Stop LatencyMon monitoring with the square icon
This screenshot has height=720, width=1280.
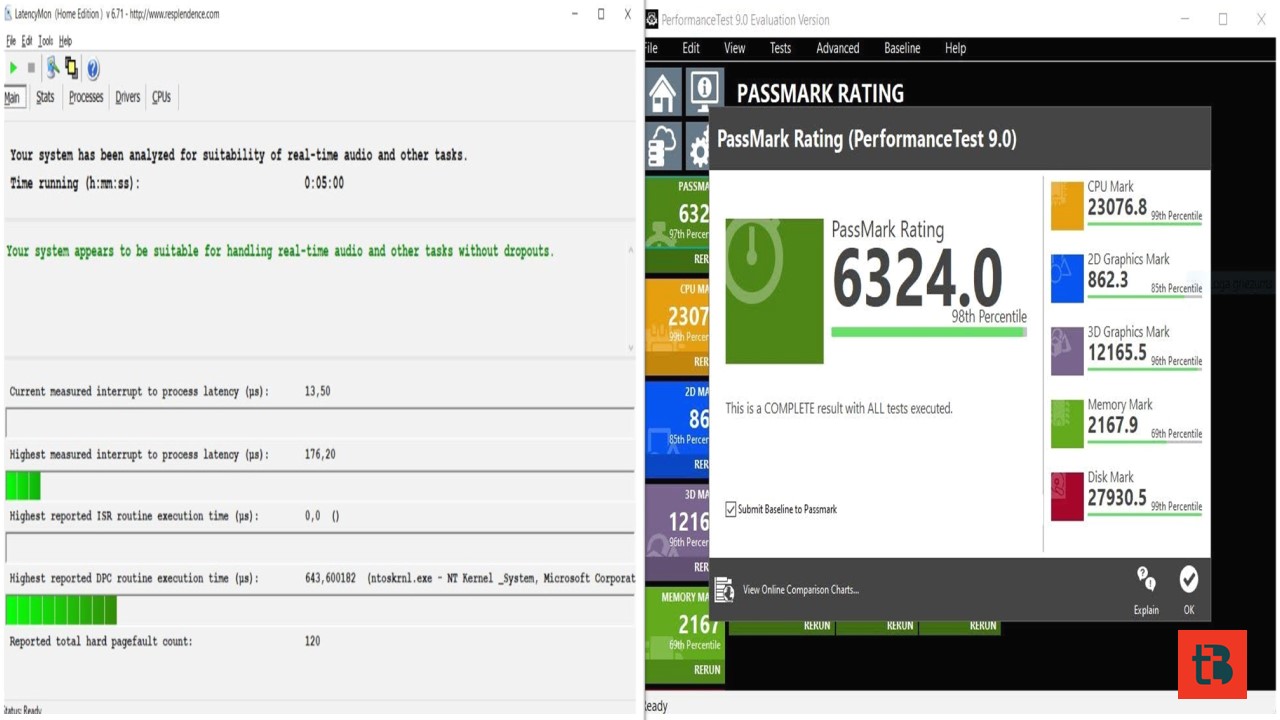click(31, 68)
